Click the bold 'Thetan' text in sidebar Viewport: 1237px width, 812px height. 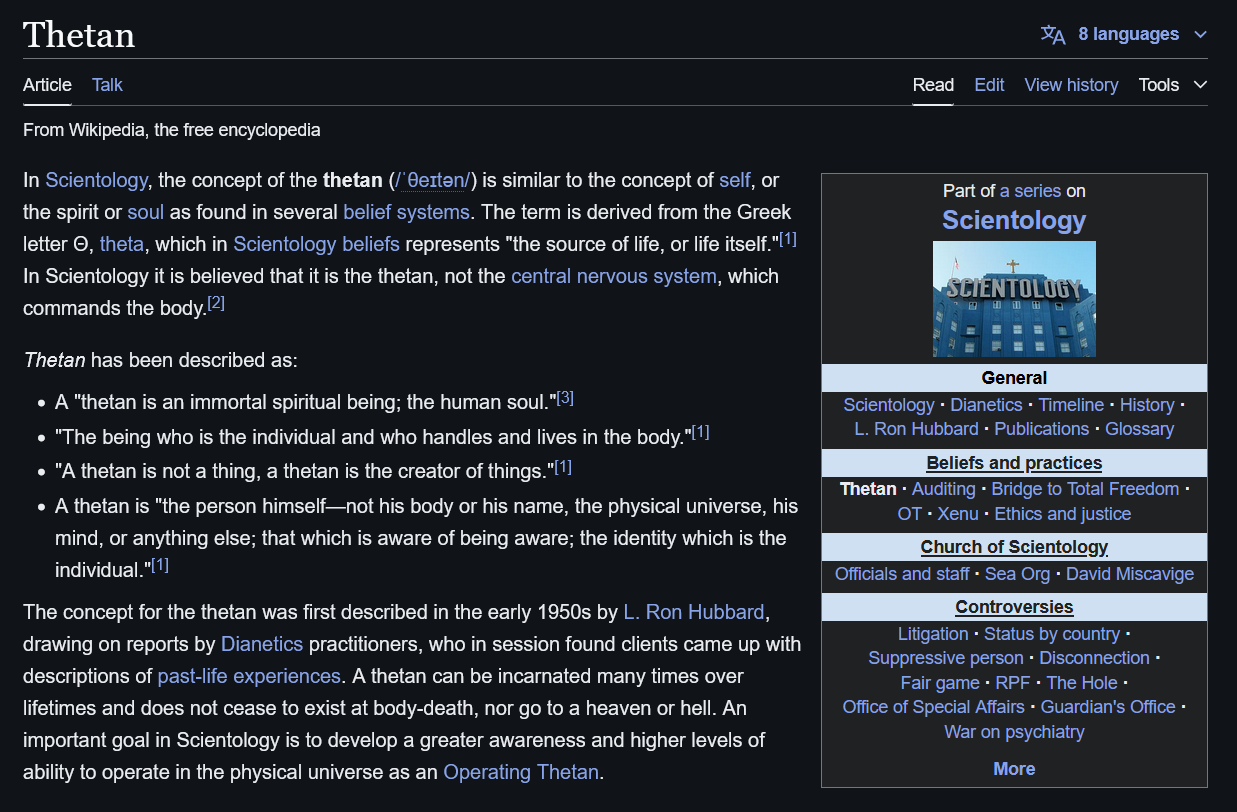[x=868, y=489]
